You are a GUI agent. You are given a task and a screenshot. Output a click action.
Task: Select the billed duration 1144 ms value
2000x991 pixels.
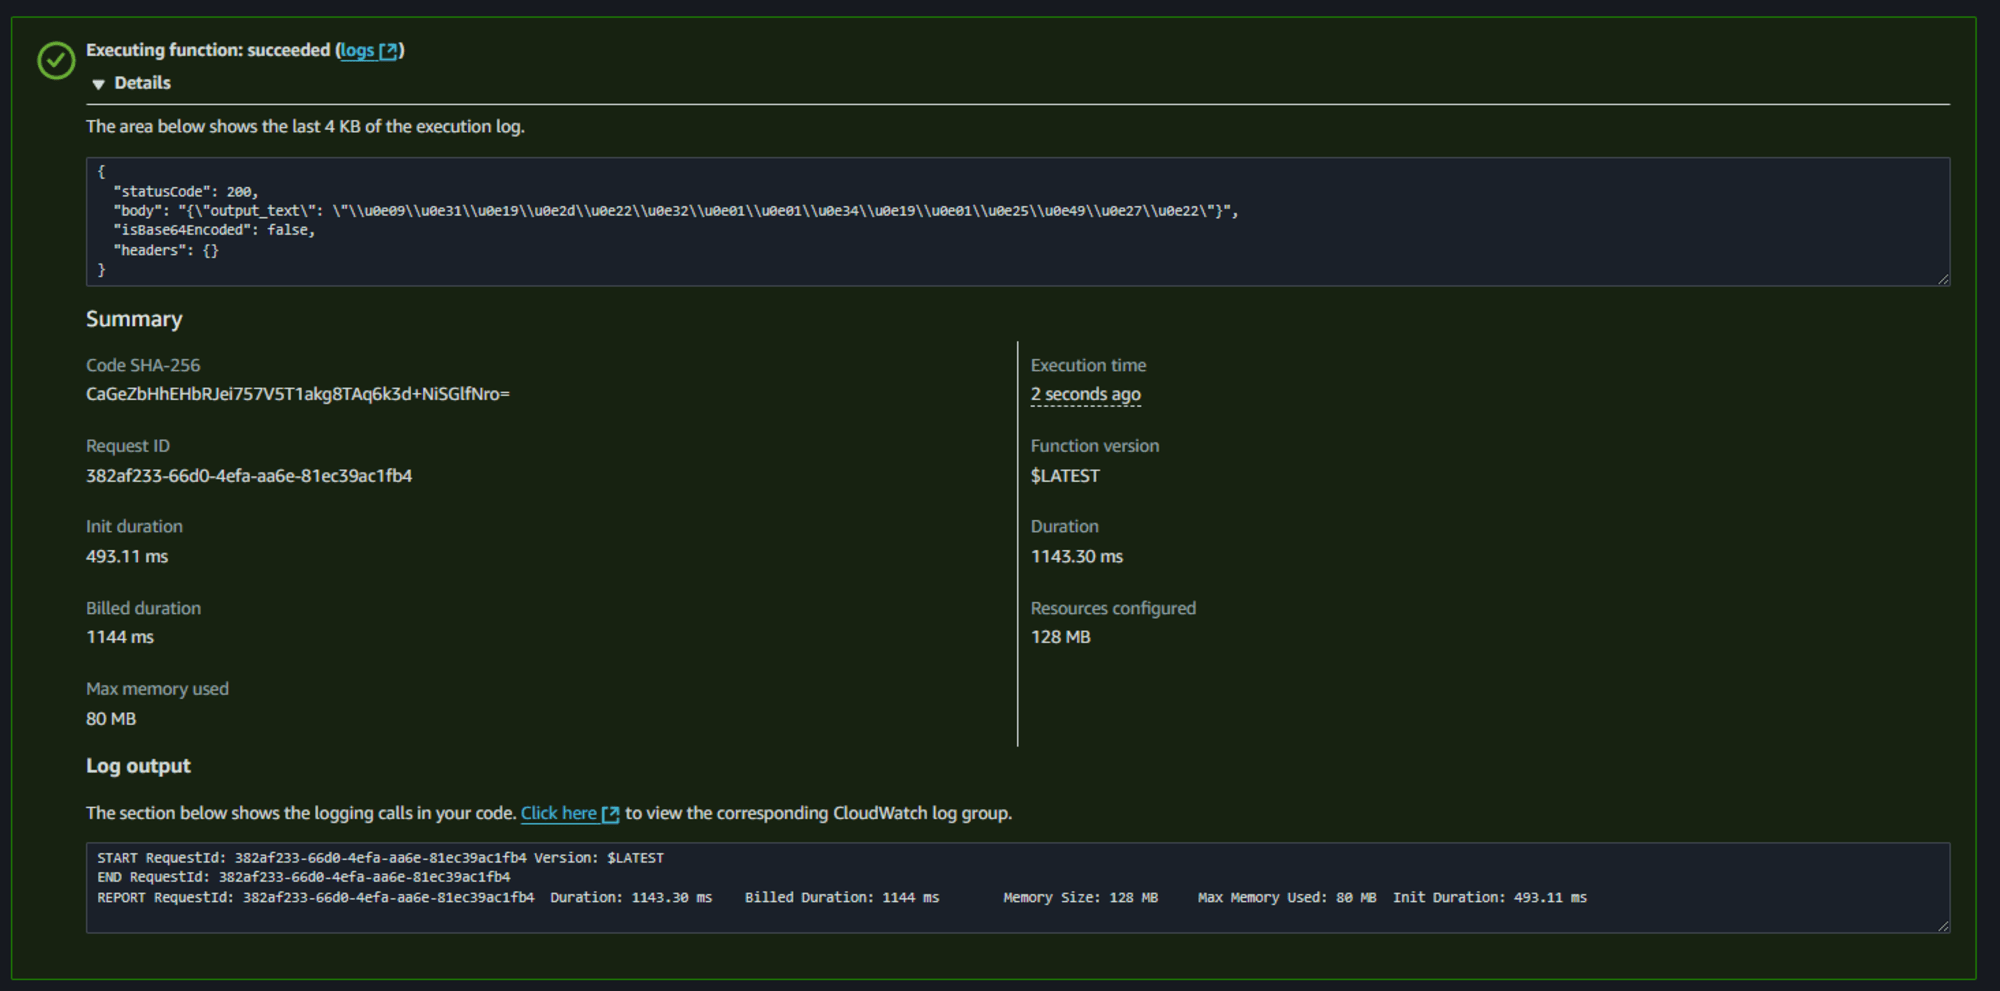point(120,637)
